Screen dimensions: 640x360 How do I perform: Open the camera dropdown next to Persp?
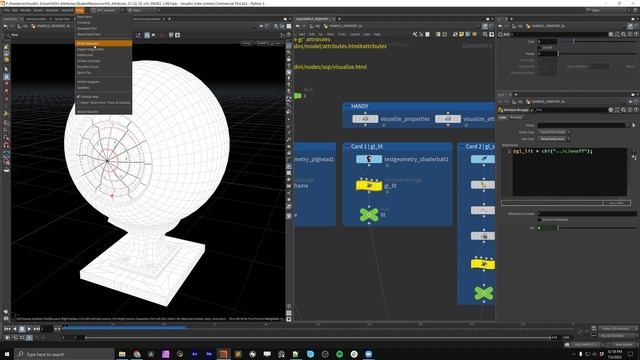coord(269,43)
